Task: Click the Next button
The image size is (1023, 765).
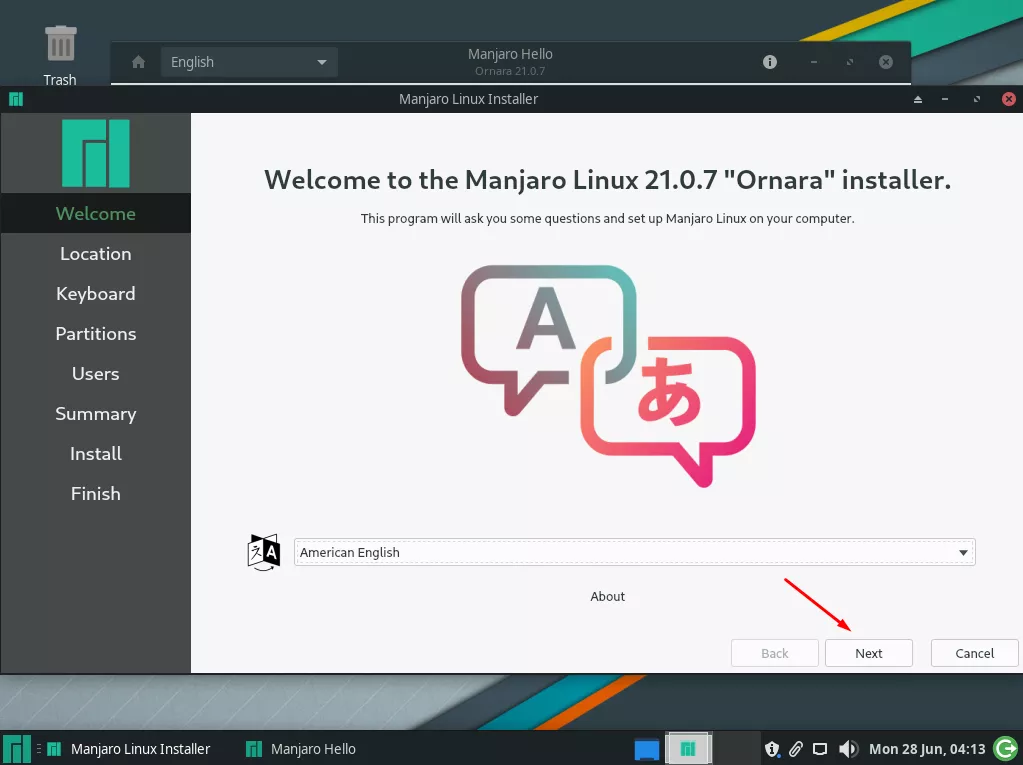Action: (x=868, y=653)
